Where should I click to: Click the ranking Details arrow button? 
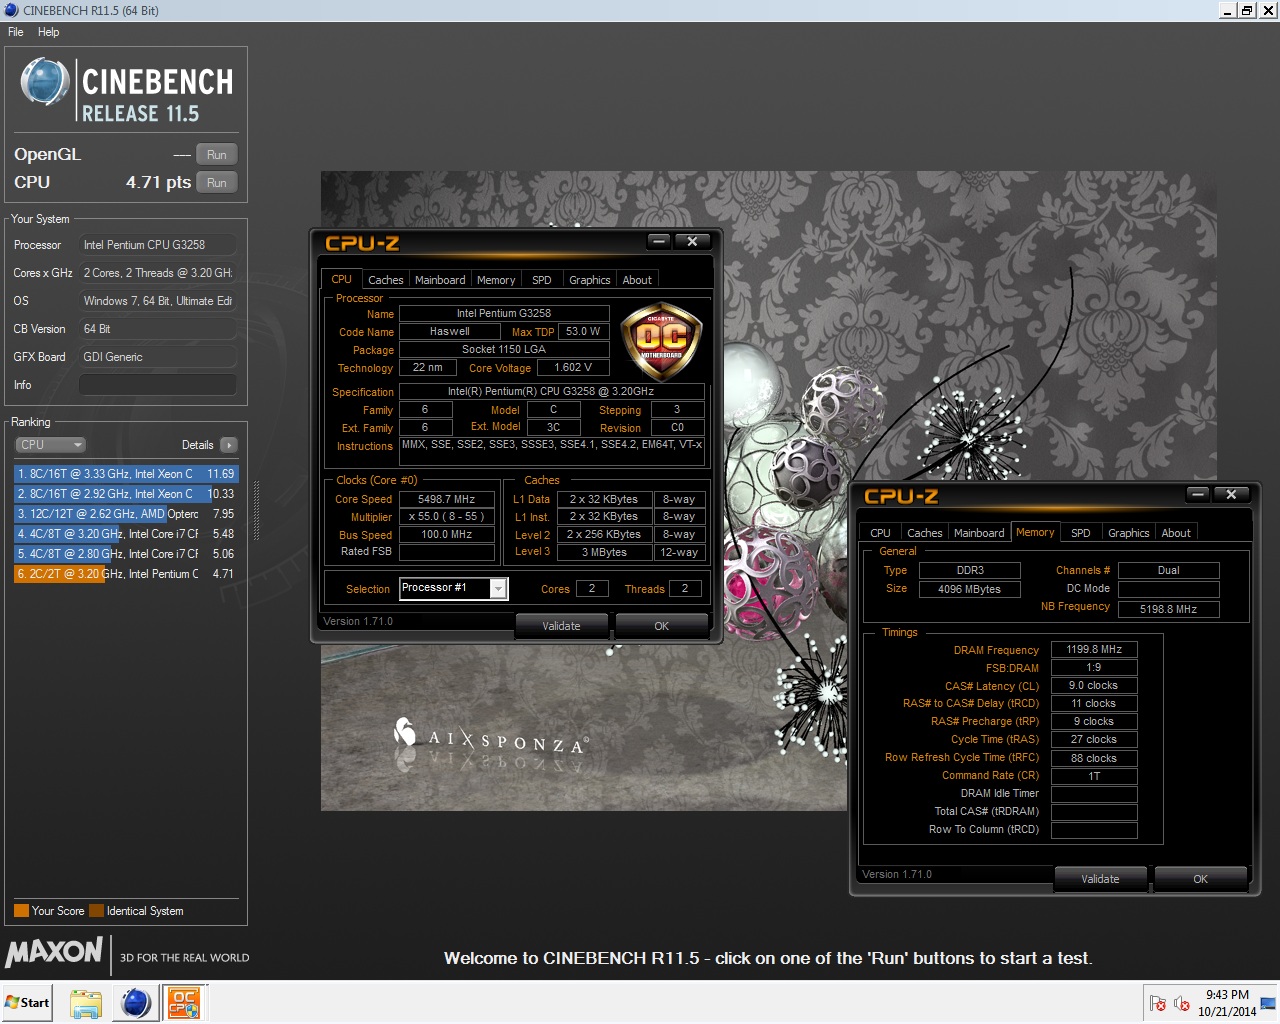[229, 445]
